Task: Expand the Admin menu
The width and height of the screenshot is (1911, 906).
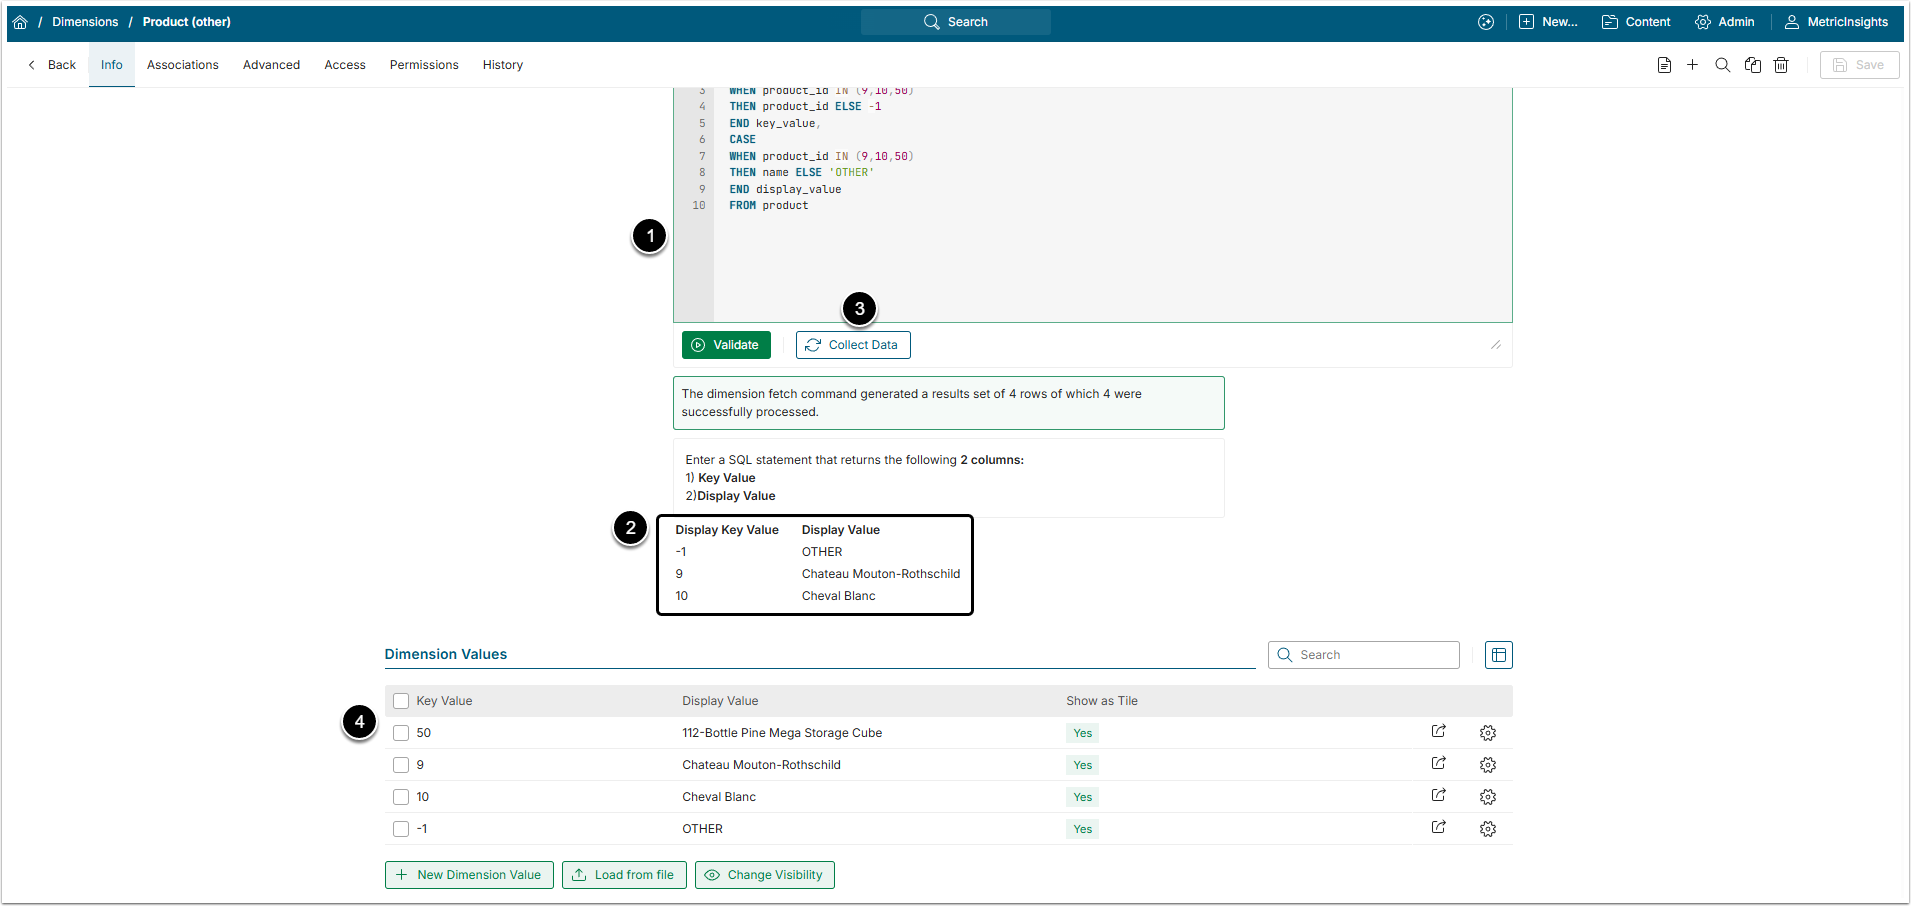Action: (1725, 22)
